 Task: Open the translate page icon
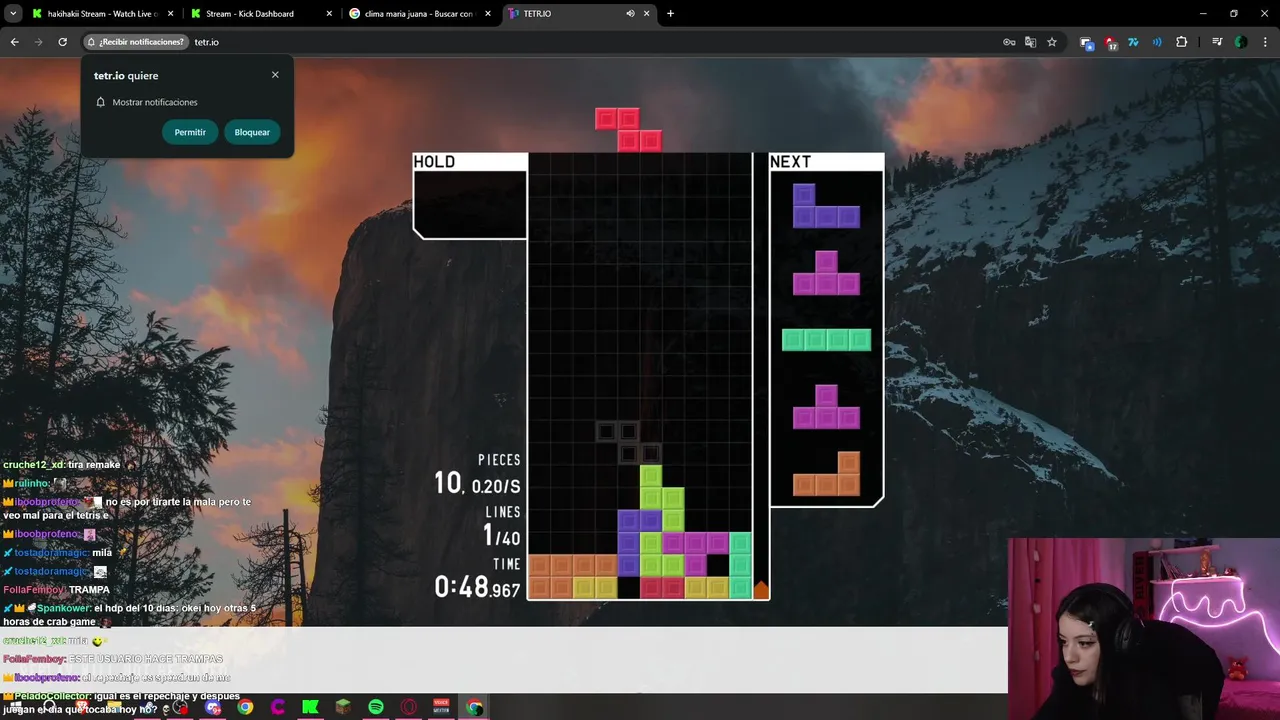[x=1030, y=42]
